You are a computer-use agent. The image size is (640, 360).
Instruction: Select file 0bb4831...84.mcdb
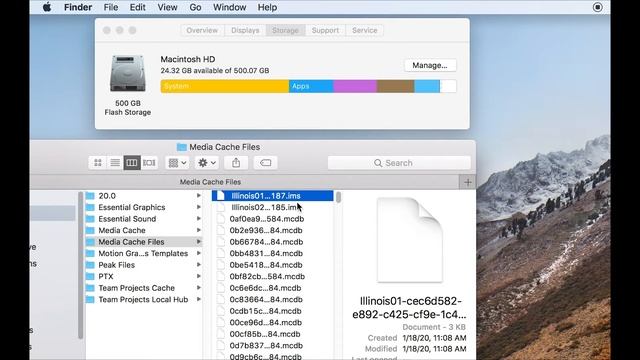[273, 253]
